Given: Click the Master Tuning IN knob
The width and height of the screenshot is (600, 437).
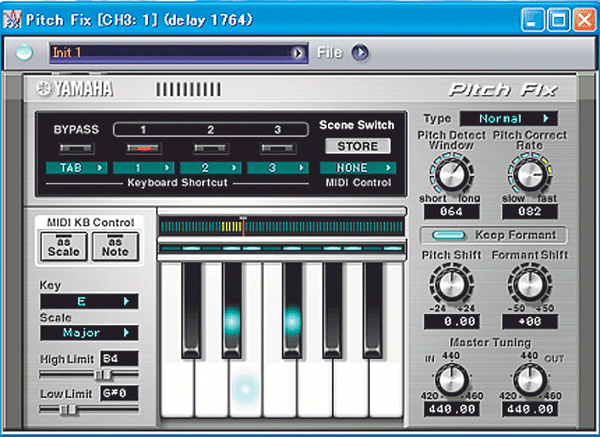Looking at the screenshot, I should pyautogui.click(x=452, y=379).
